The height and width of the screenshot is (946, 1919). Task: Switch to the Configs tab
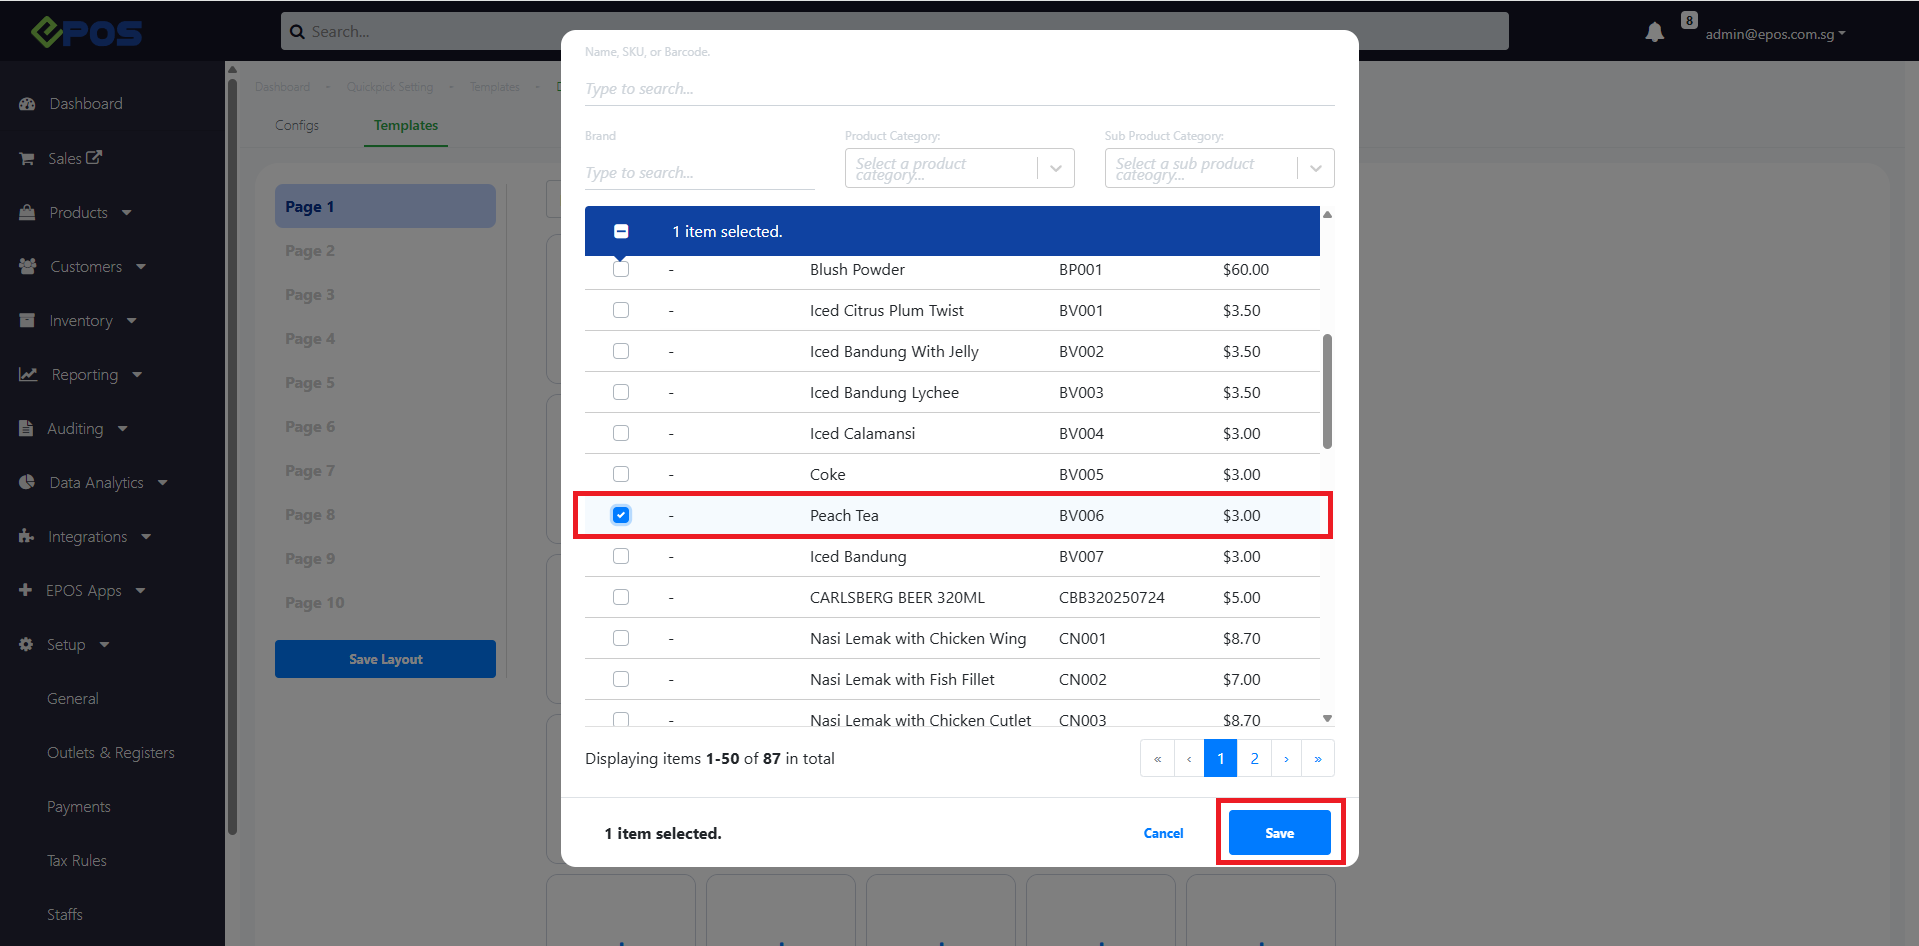(297, 125)
